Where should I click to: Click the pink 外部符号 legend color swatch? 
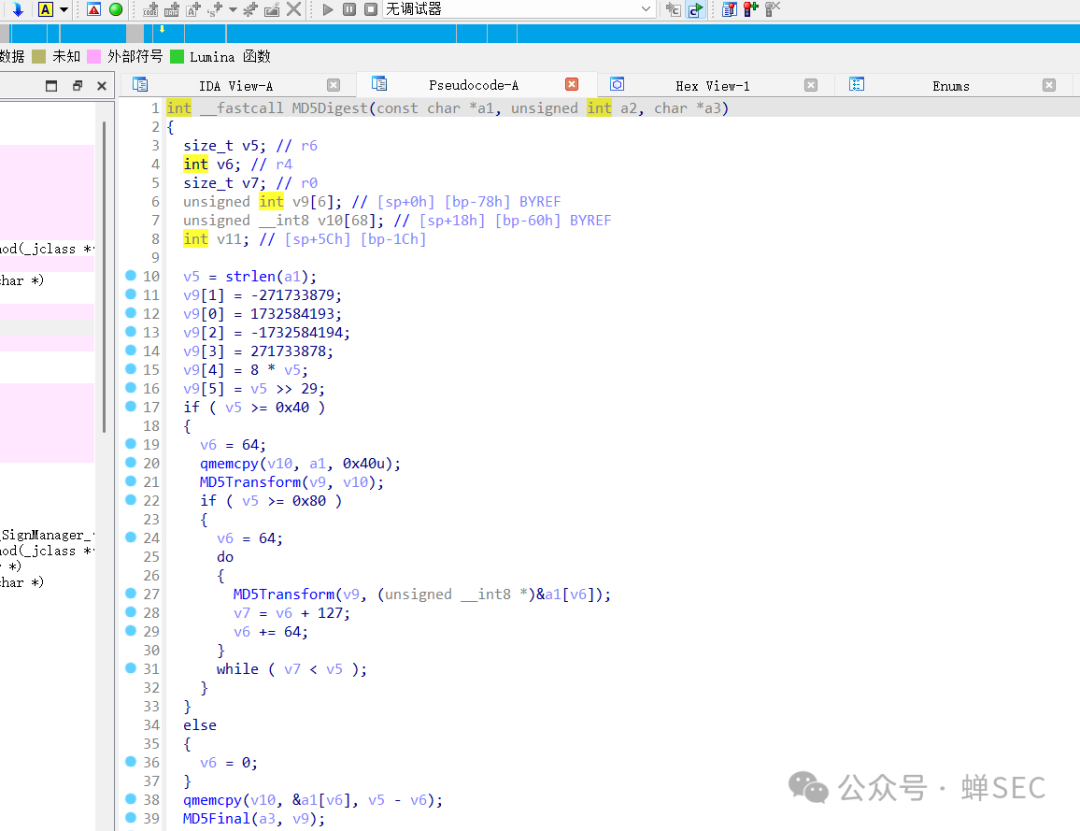[94, 57]
